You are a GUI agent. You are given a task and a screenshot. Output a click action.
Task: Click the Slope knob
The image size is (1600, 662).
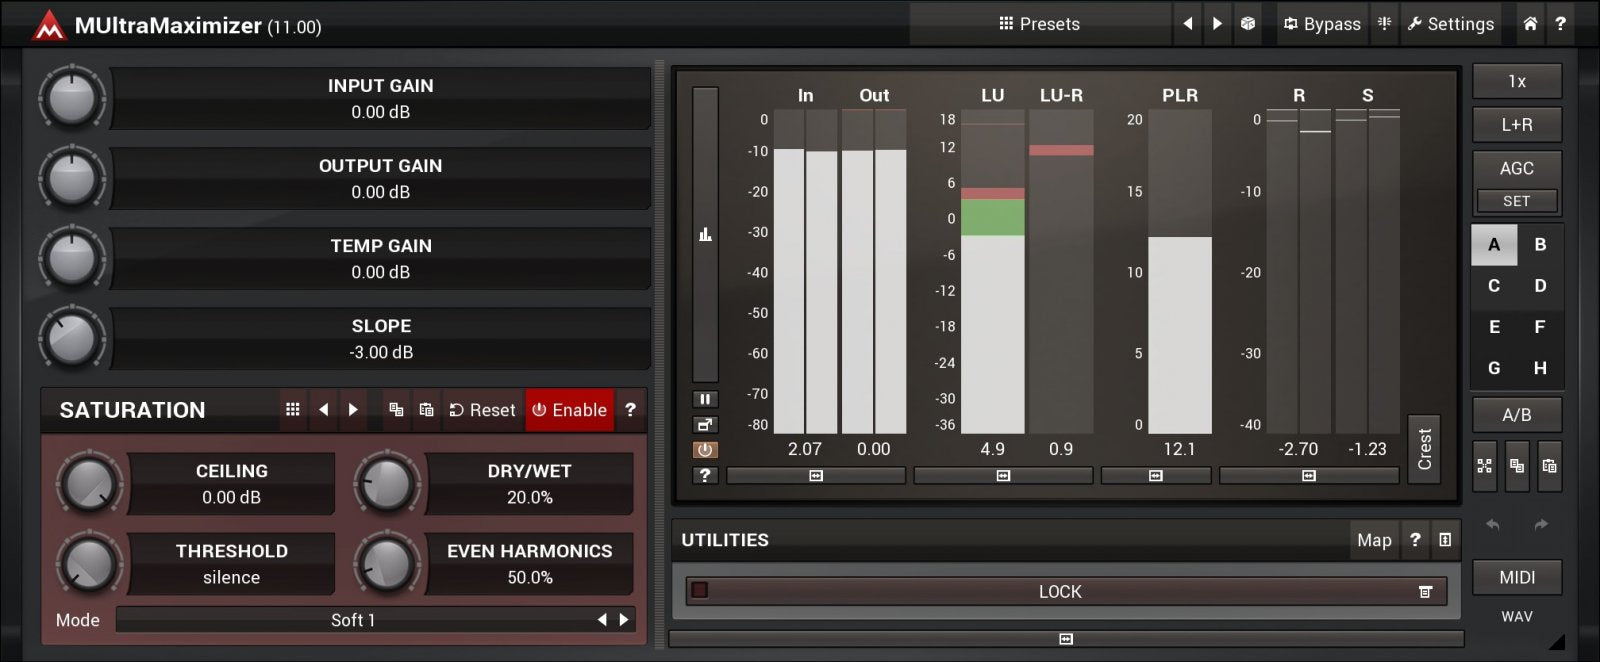pyautogui.click(x=72, y=338)
